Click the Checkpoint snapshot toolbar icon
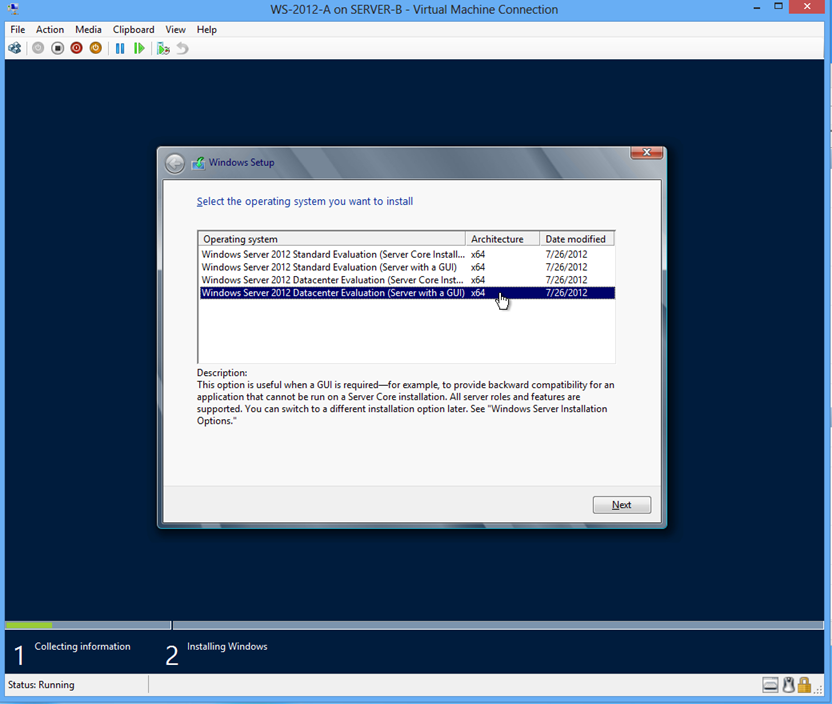The image size is (832, 704). coord(163,48)
